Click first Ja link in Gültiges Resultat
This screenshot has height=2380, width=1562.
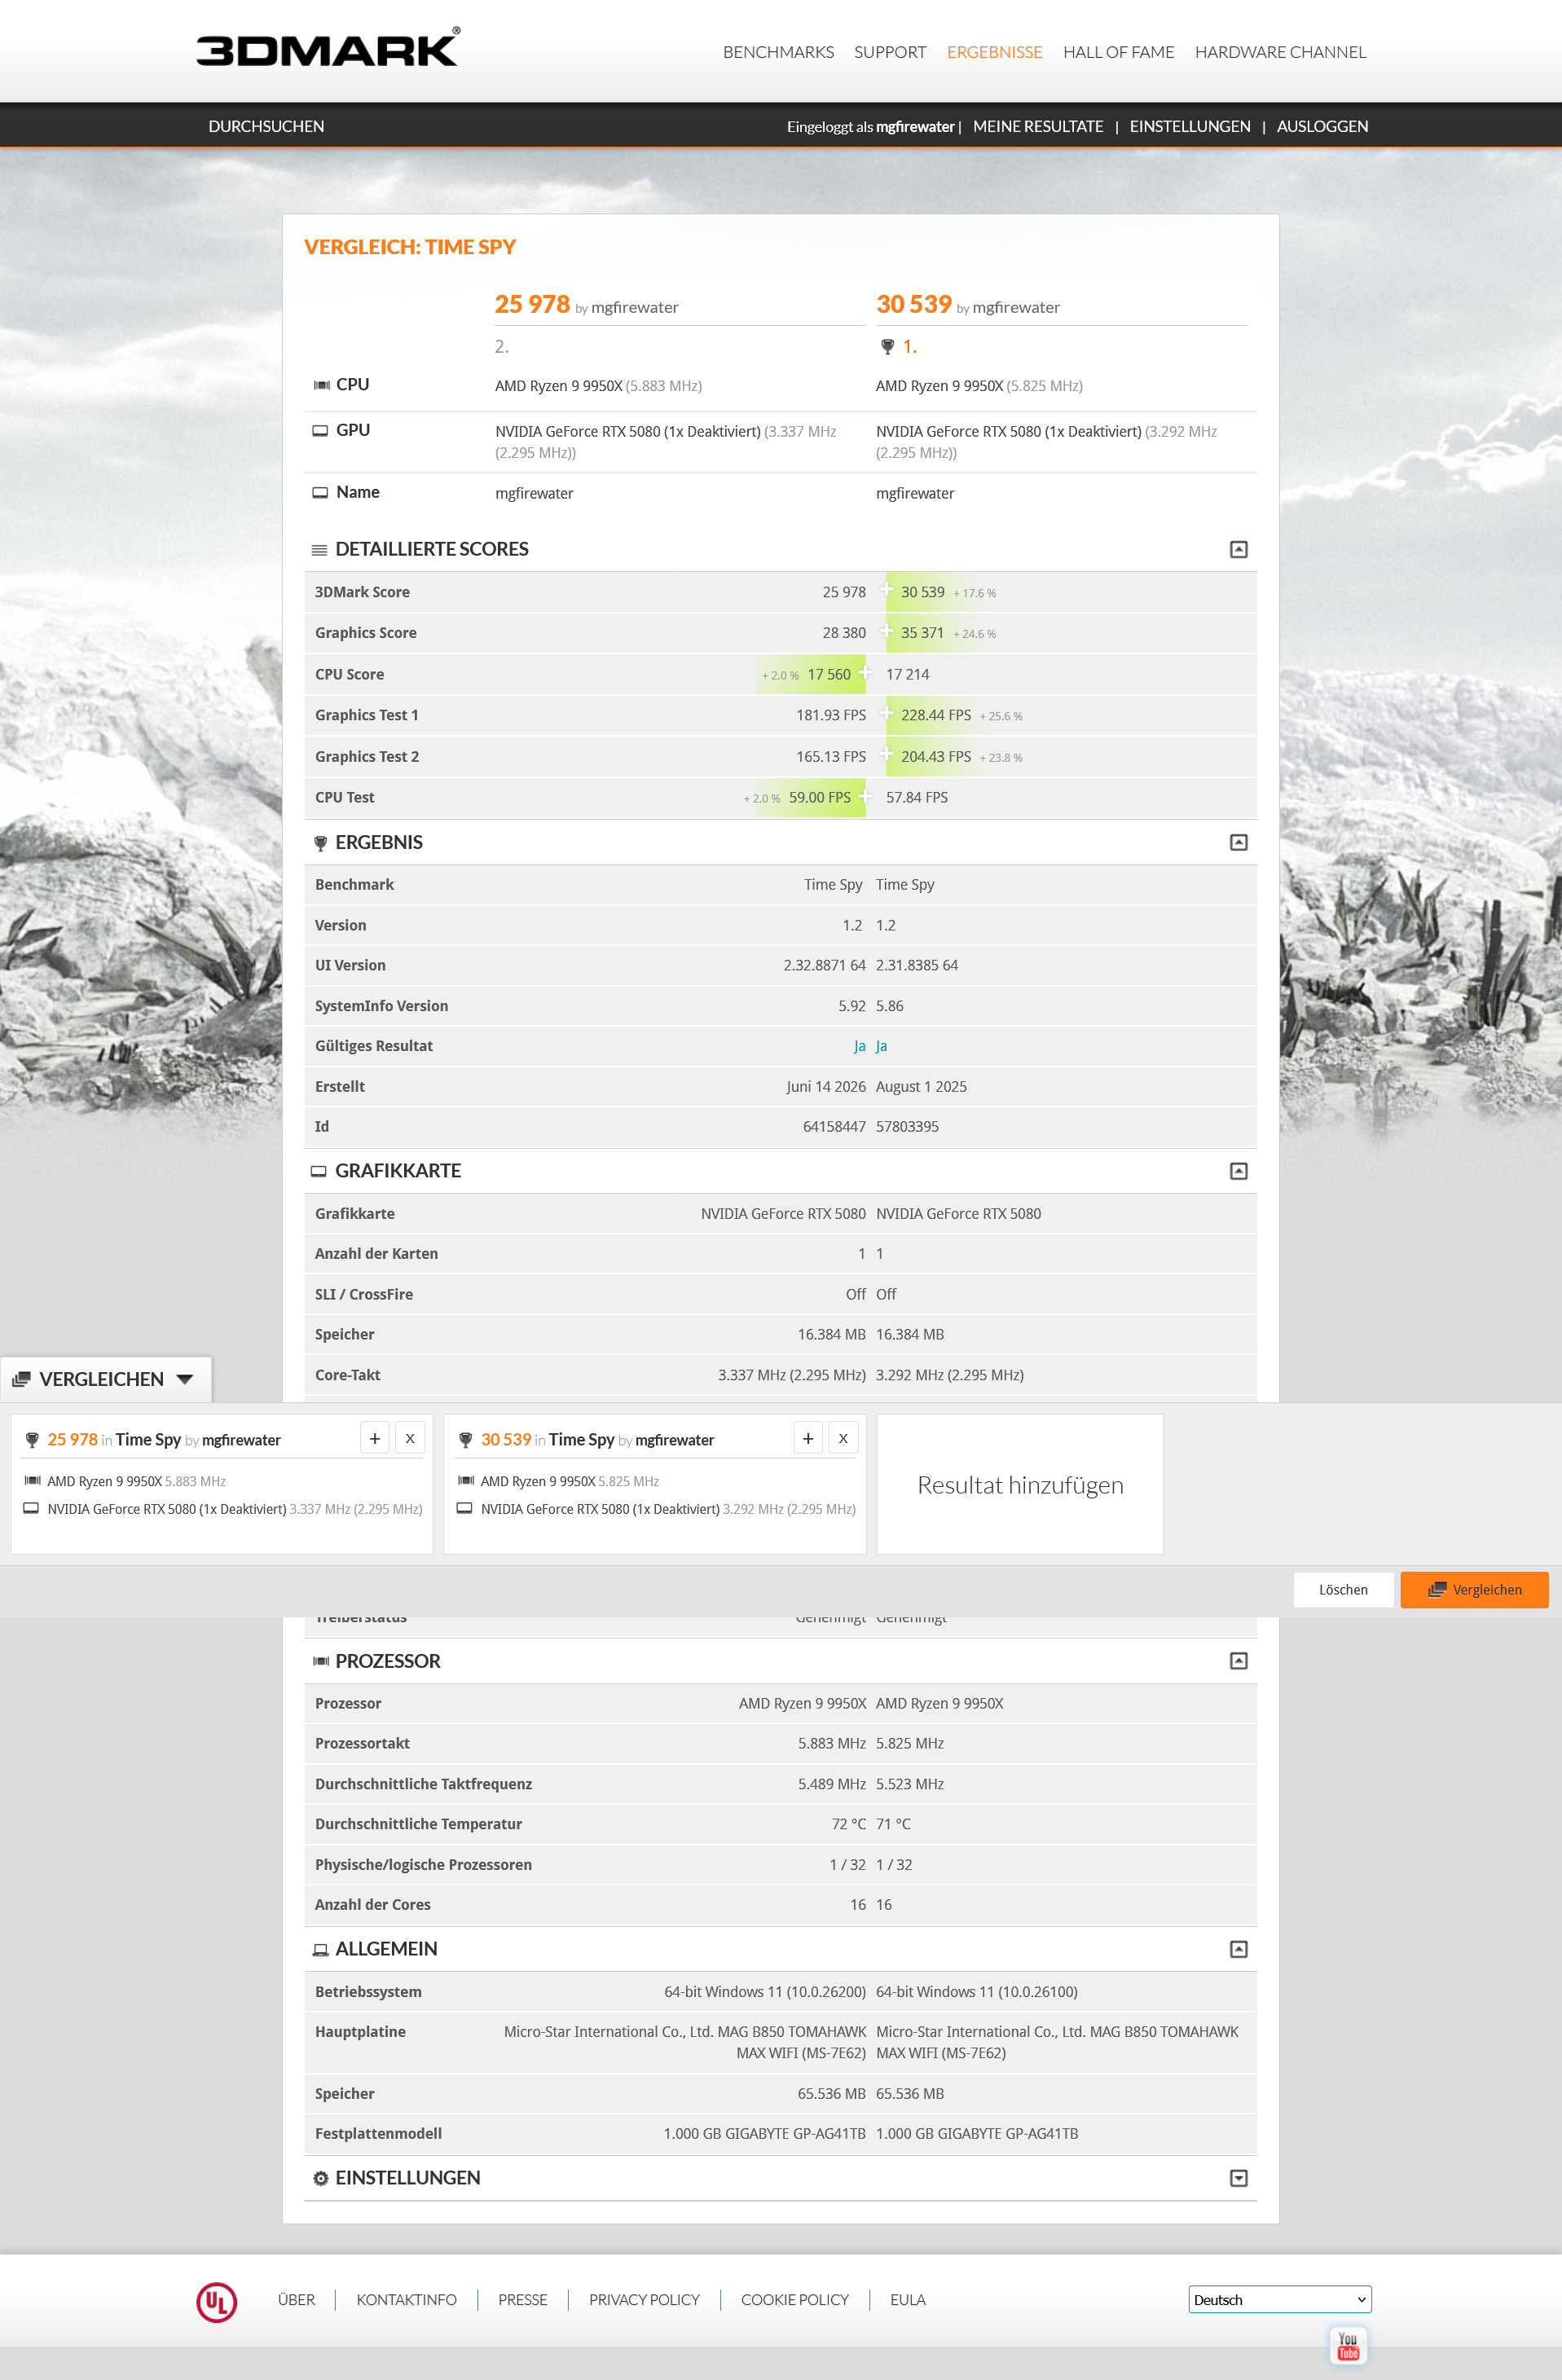[x=859, y=1046]
